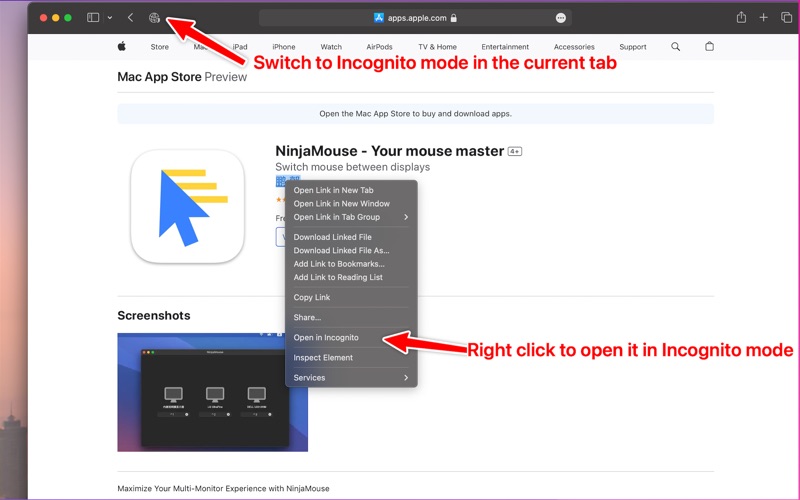
Task: Choose Download Linked File As…
Action: [351, 250]
